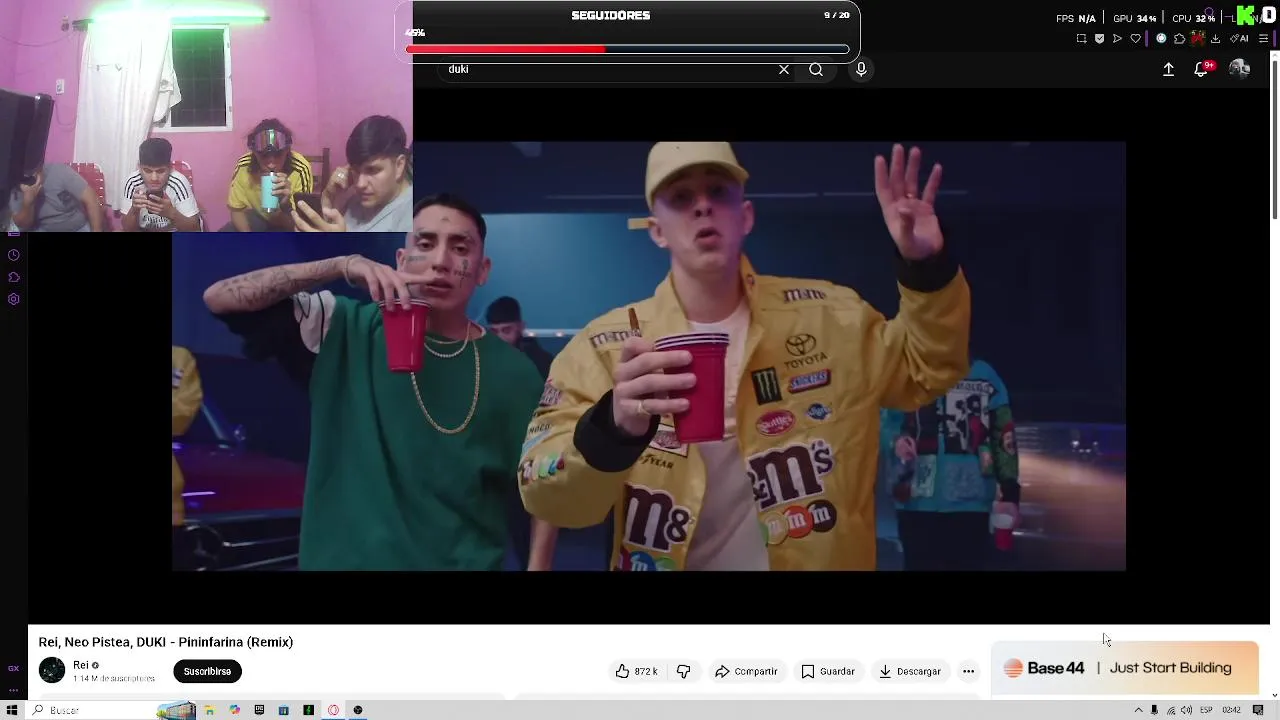Screen dimensions: 1280x720
Task: Open the Rei channel avatar
Action: point(52,670)
